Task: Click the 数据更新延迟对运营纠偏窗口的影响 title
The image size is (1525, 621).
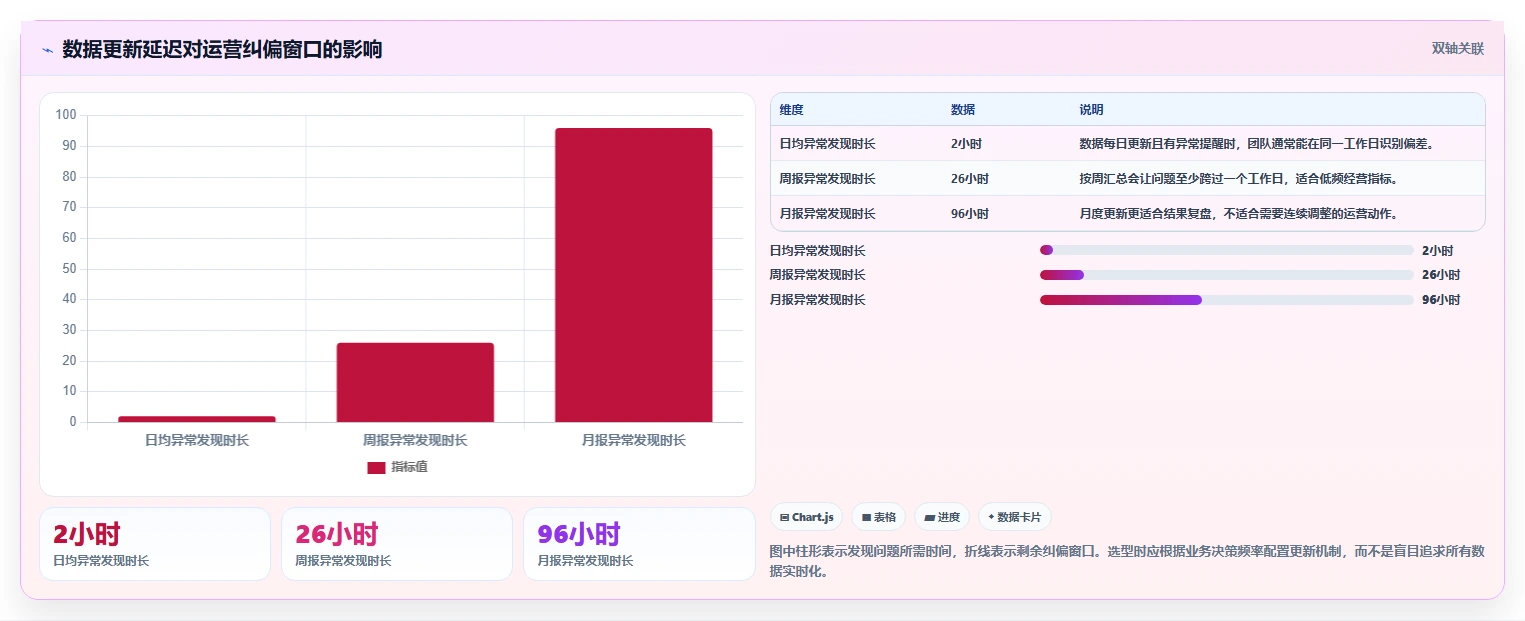Action: [222, 50]
